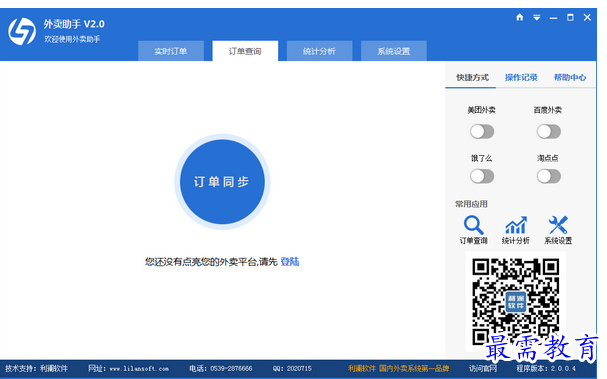Click the QR code image
The height and width of the screenshot is (379, 607).
tap(516, 302)
